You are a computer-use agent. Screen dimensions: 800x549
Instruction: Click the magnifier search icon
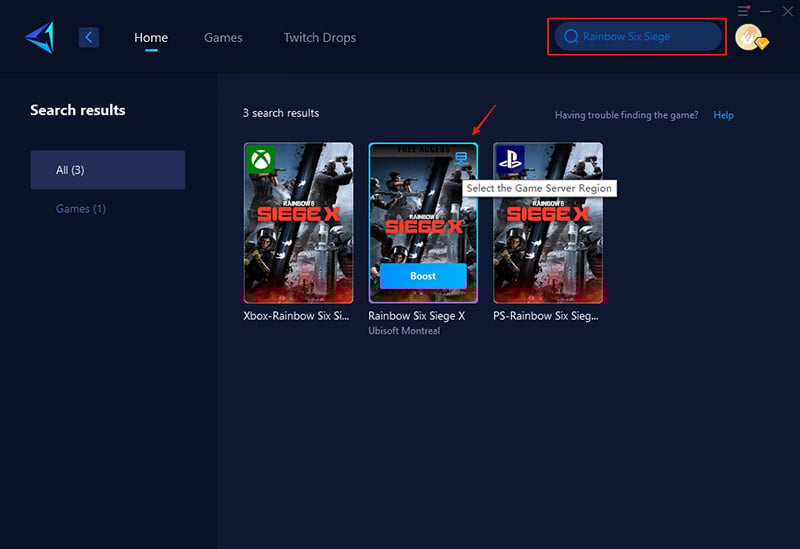click(x=571, y=36)
